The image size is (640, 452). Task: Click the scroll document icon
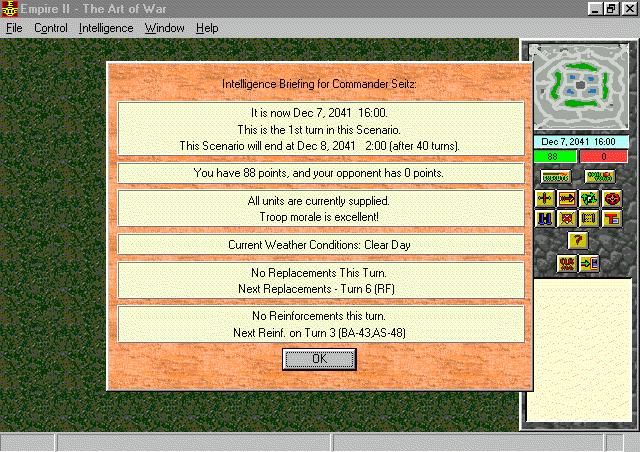click(x=589, y=218)
